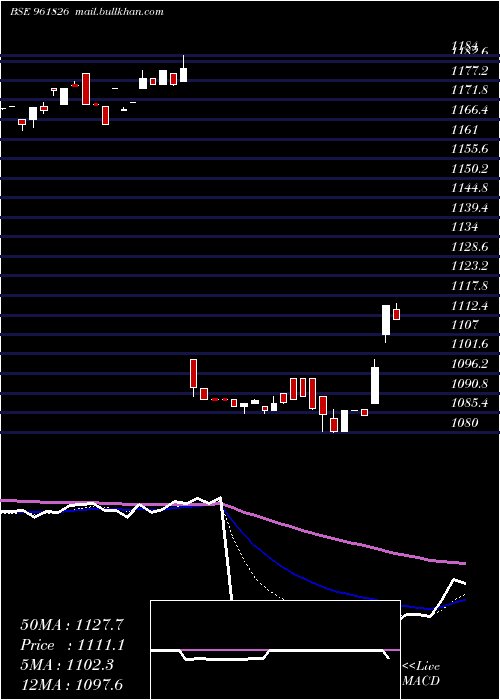Select the 5MA : 1102.3 readout
This screenshot has height=700, width=500.
point(67,664)
